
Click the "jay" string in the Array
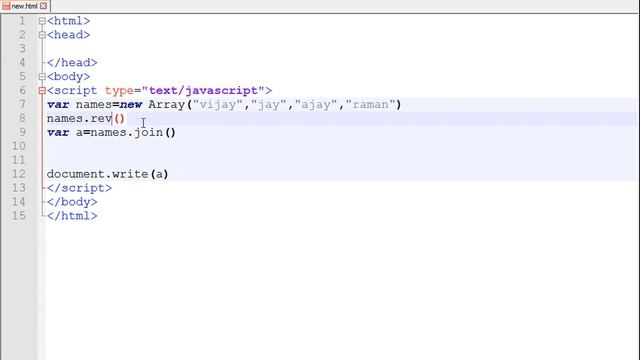(269, 104)
